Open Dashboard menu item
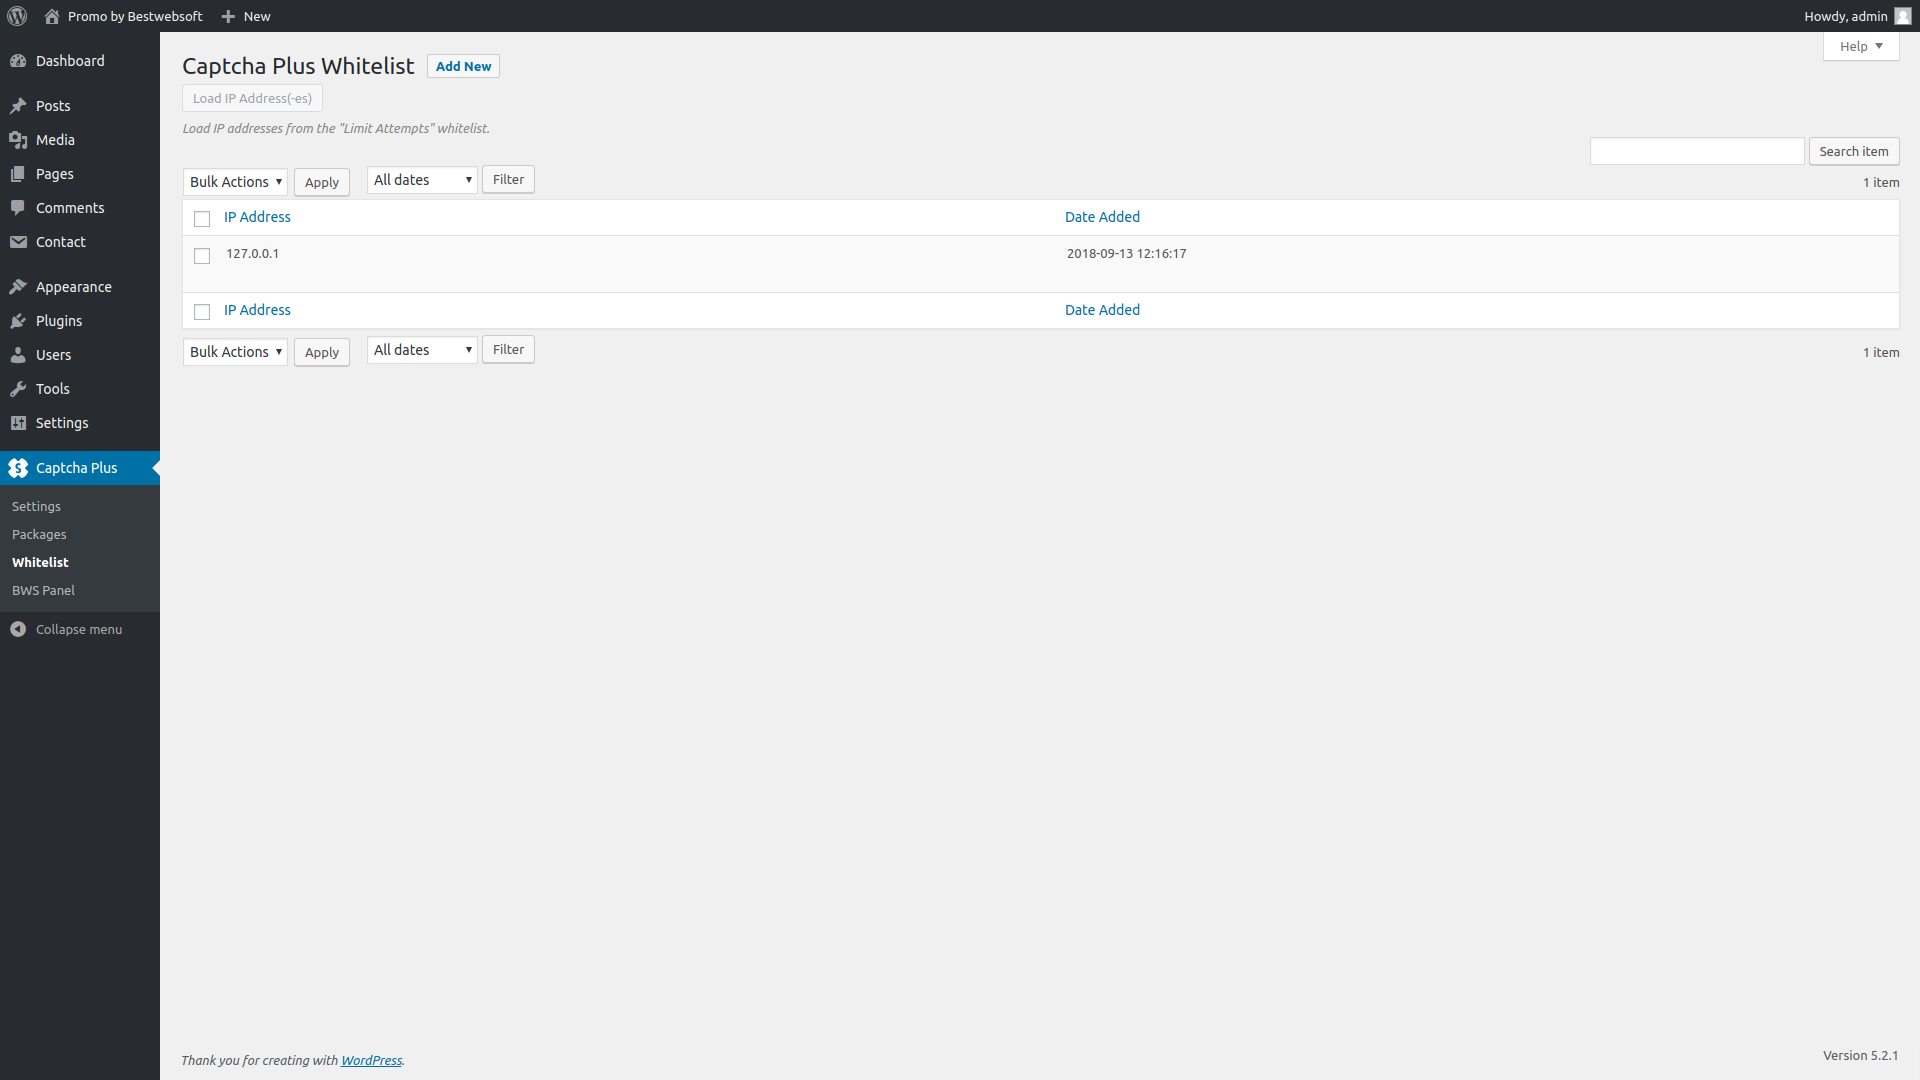This screenshot has height=1080, width=1920. (80, 61)
